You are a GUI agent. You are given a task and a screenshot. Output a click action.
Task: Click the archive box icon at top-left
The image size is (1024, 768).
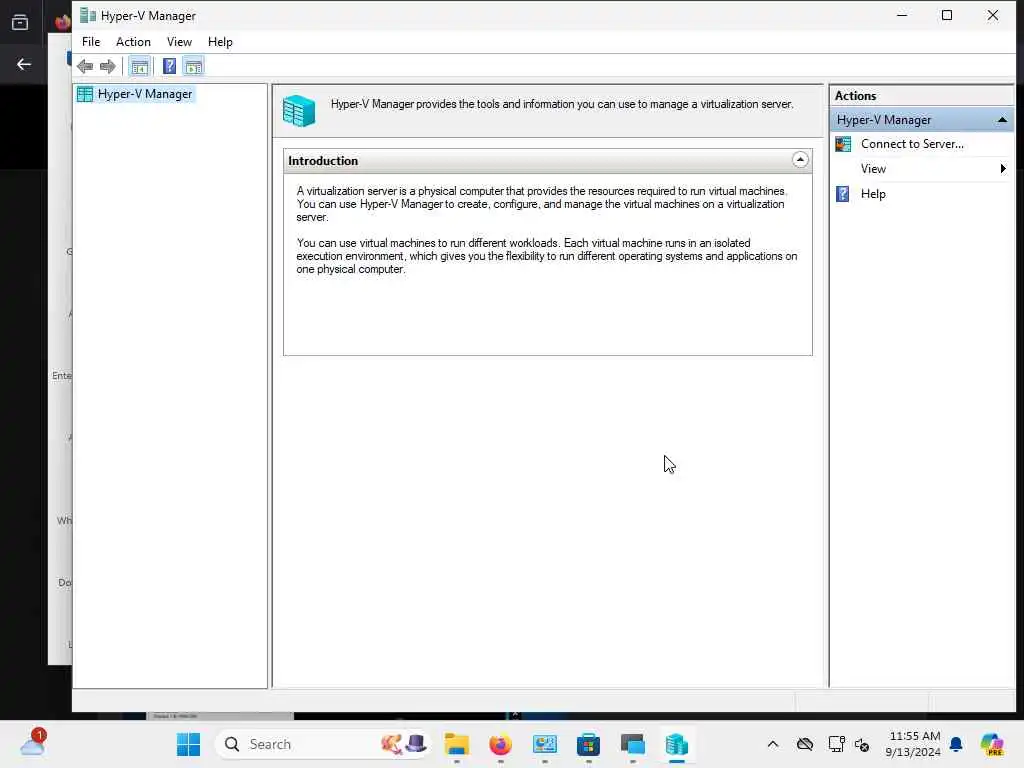(20, 23)
